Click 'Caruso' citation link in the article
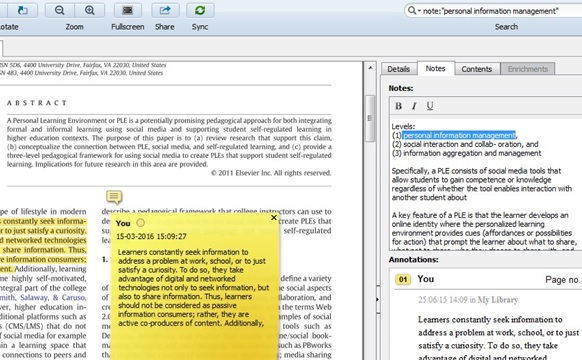The width and height of the screenshot is (582, 360). 73,297
